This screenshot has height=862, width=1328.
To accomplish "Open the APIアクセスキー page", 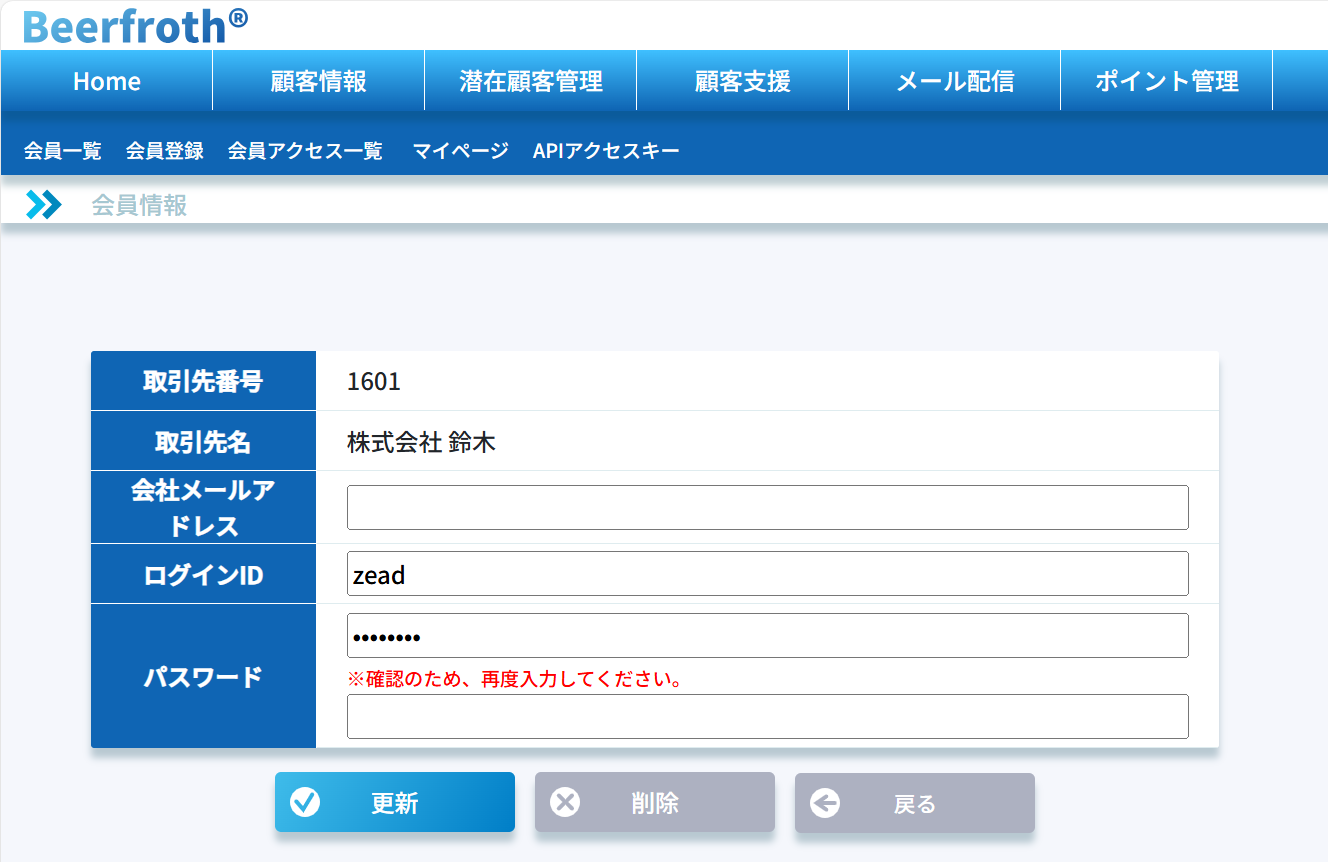I will (x=606, y=151).
